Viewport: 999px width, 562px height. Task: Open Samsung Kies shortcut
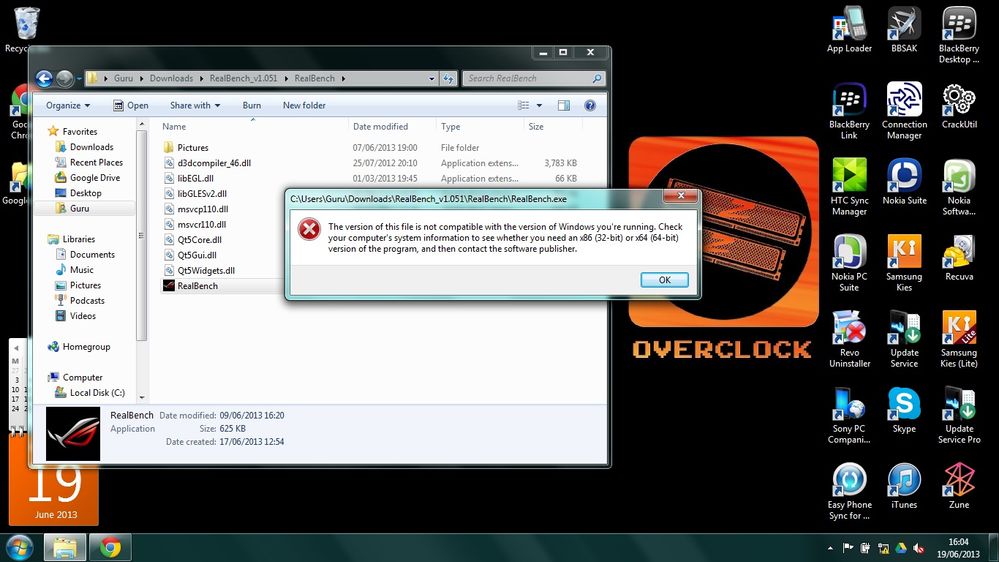click(904, 263)
